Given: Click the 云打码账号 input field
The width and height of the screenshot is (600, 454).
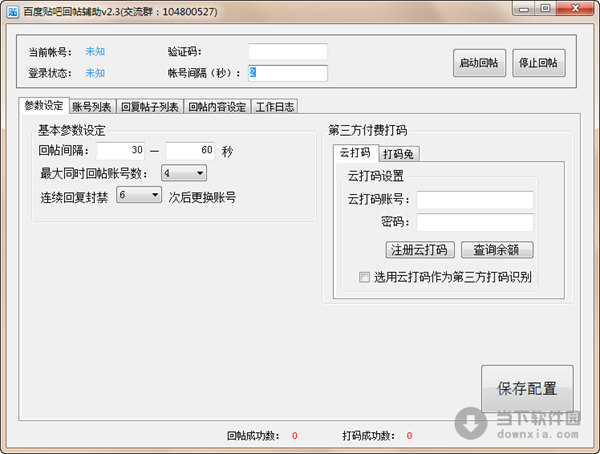Looking at the screenshot, I should pyautogui.click(x=475, y=200).
